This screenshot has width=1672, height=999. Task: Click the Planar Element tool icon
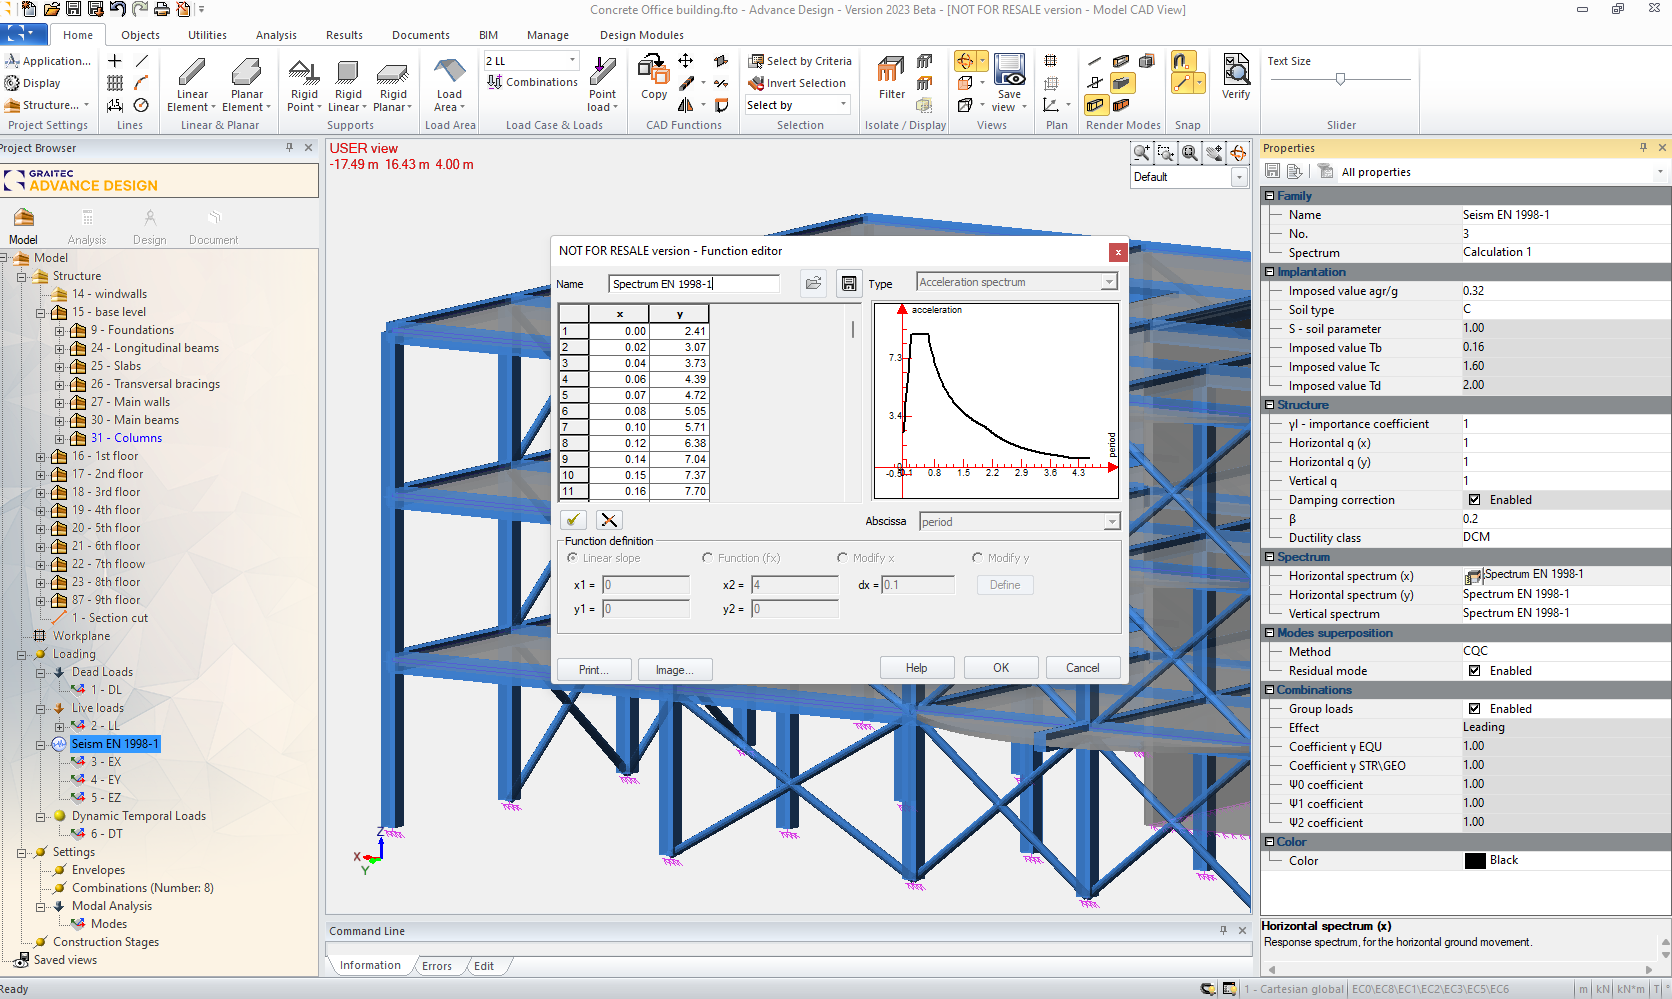tap(246, 73)
